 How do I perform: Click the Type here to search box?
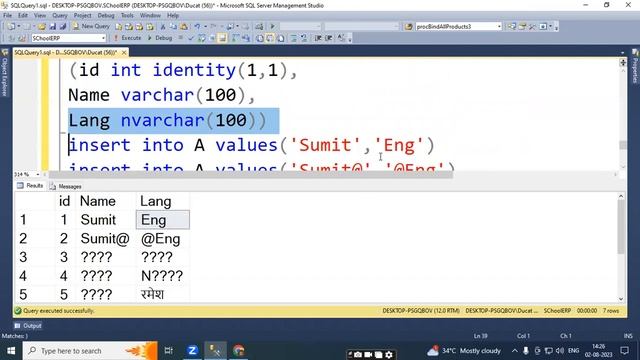pos(90,351)
